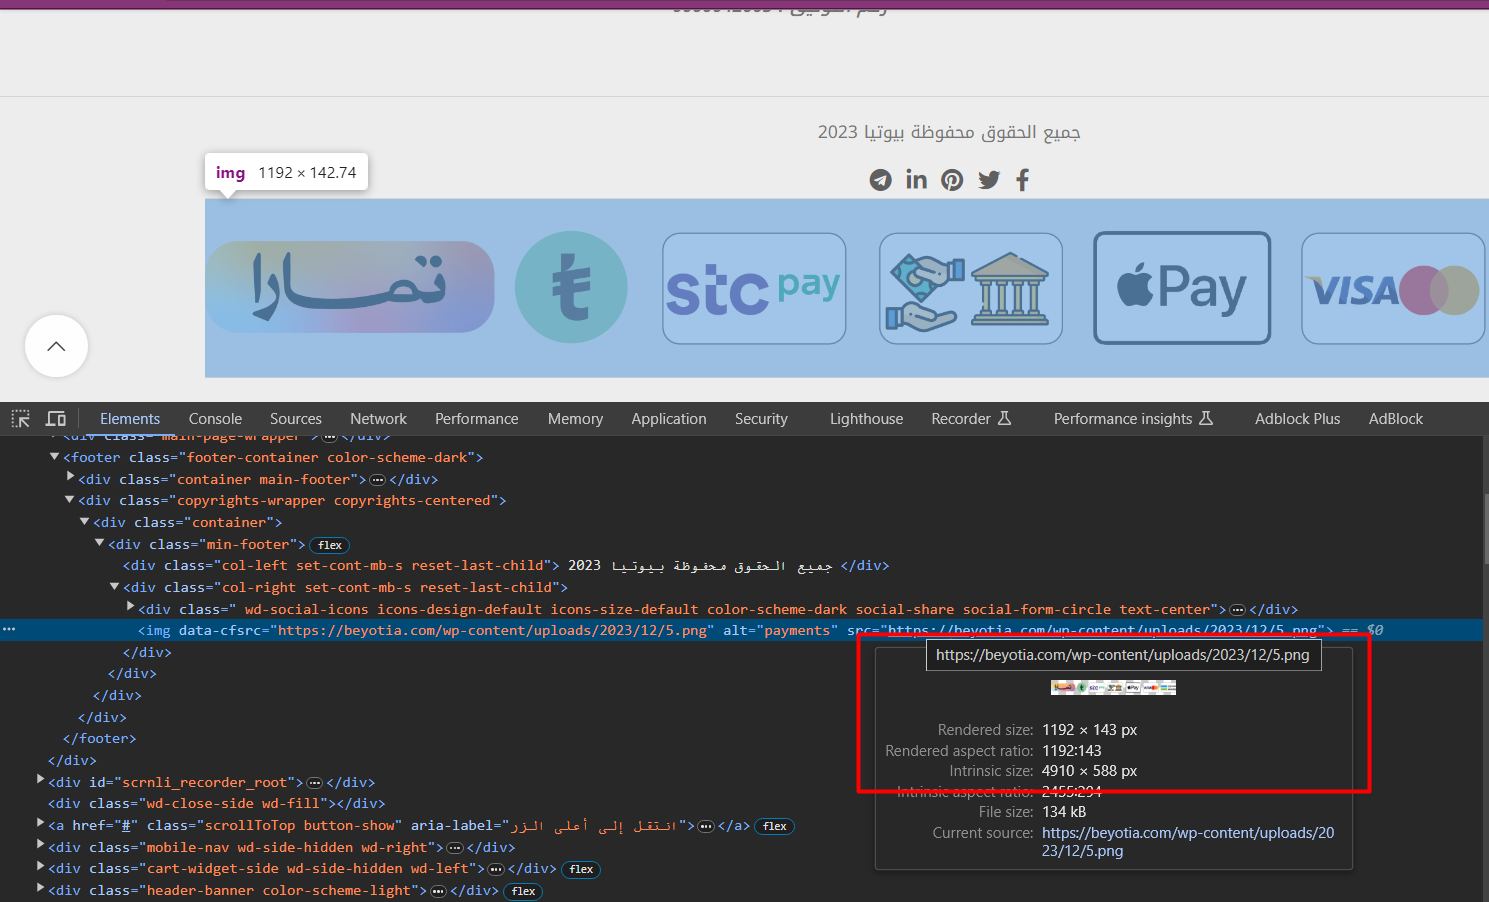Open the Performance insights tab
The width and height of the screenshot is (1489, 902).
(x=1133, y=419)
